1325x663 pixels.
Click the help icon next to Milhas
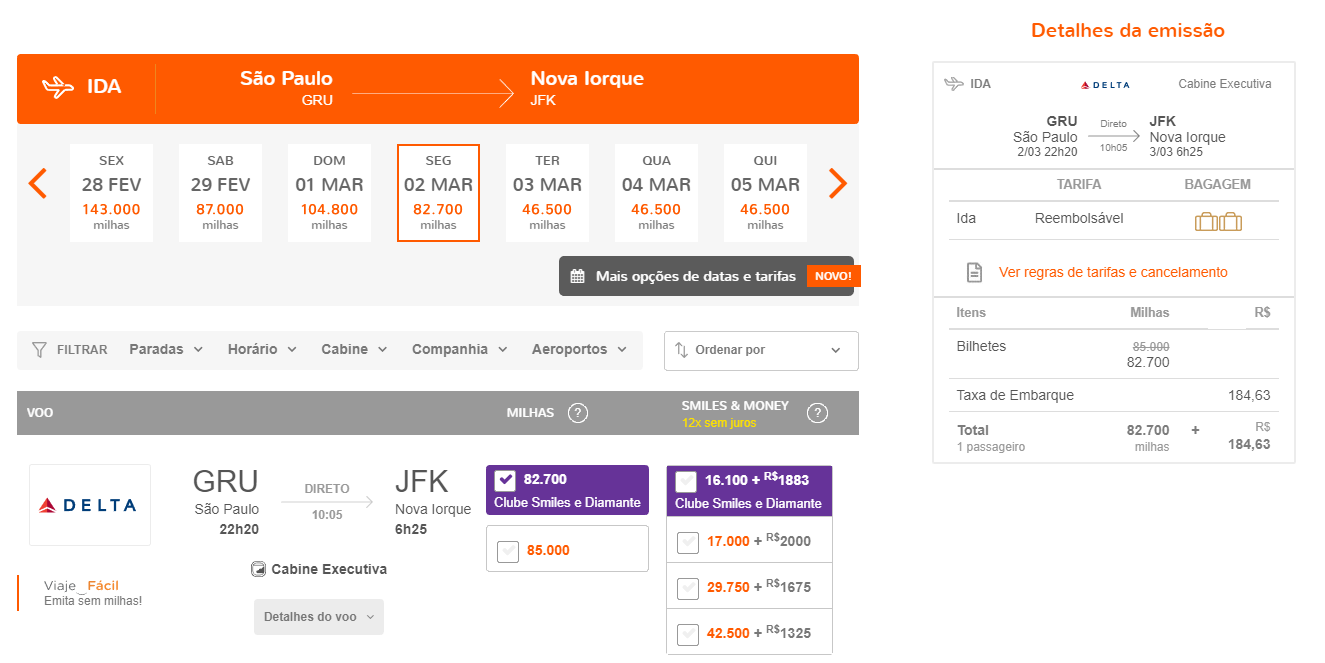coord(577,413)
